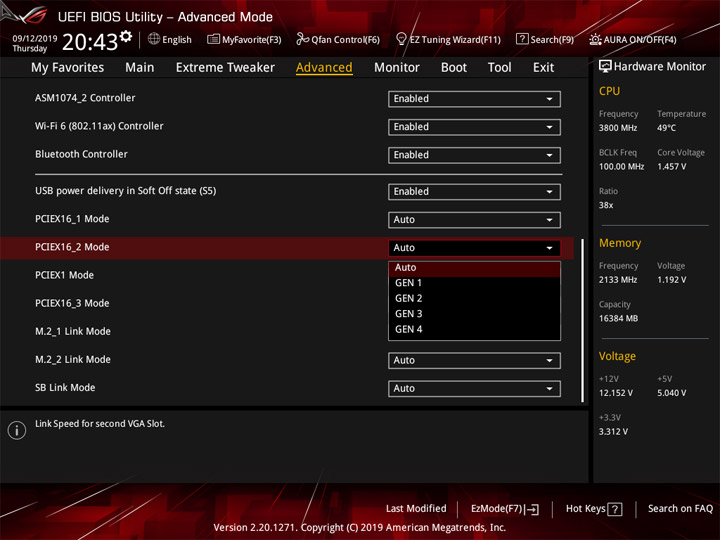Image resolution: width=720 pixels, height=540 pixels.
Task: Select GEN 4 link speed option
Action: point(474,329)
